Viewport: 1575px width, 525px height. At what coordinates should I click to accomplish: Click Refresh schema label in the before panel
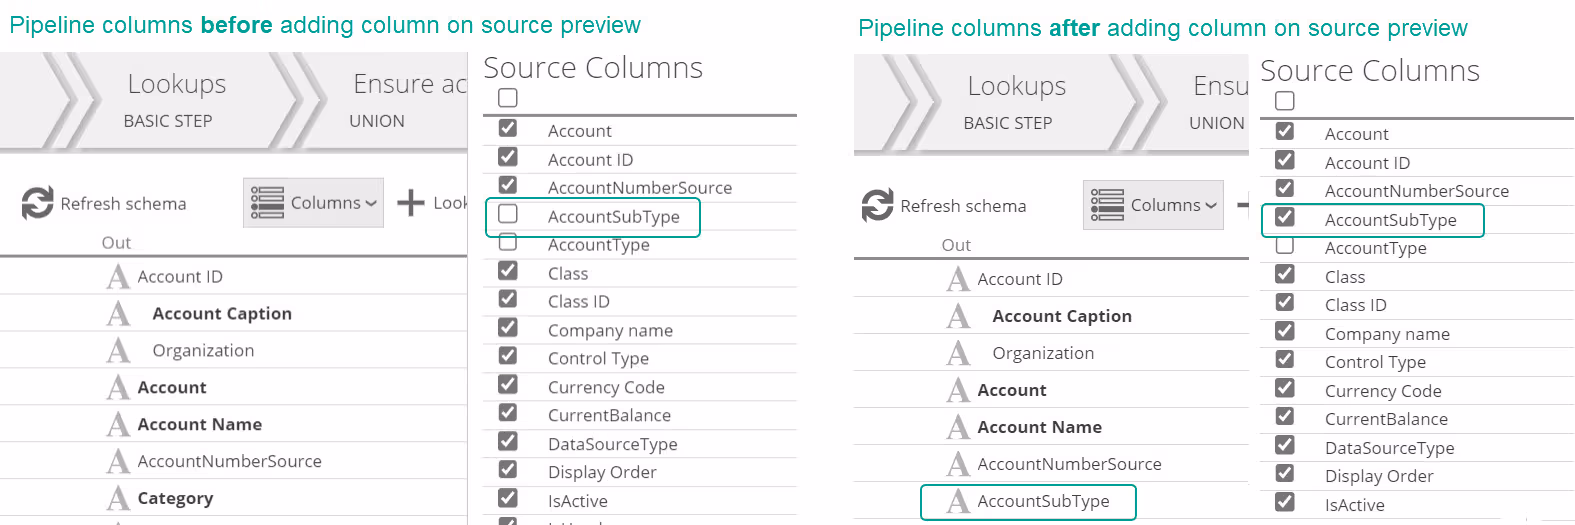[123, 204]
